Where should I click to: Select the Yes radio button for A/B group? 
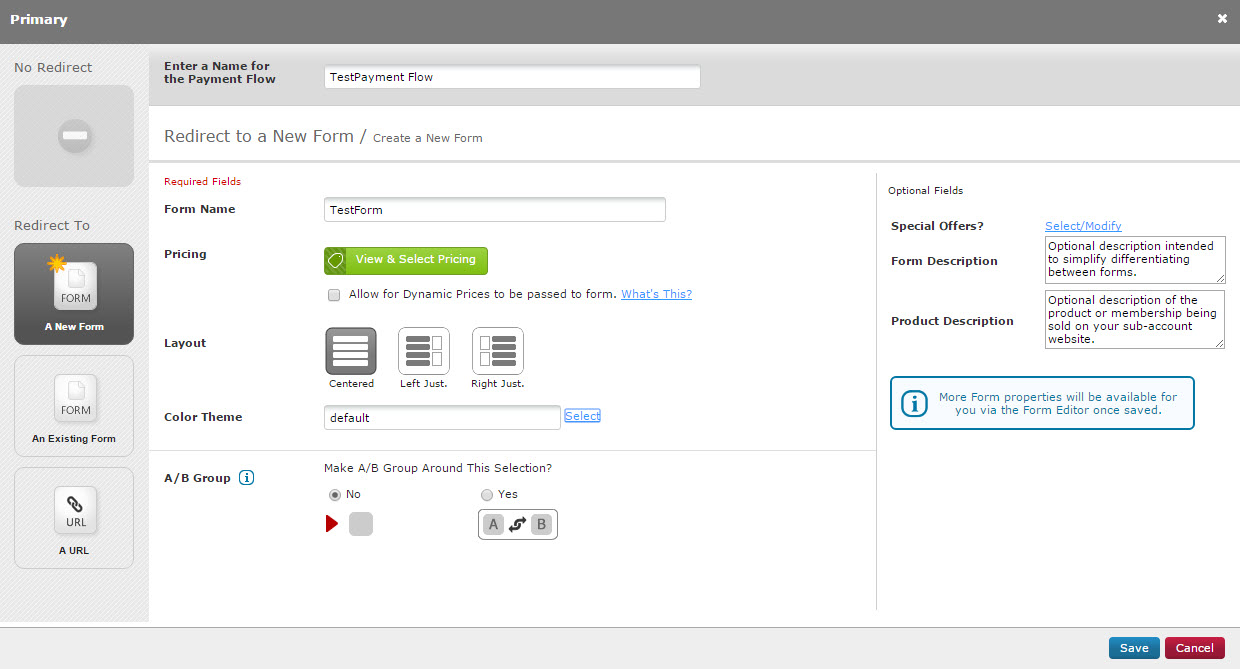487,495
